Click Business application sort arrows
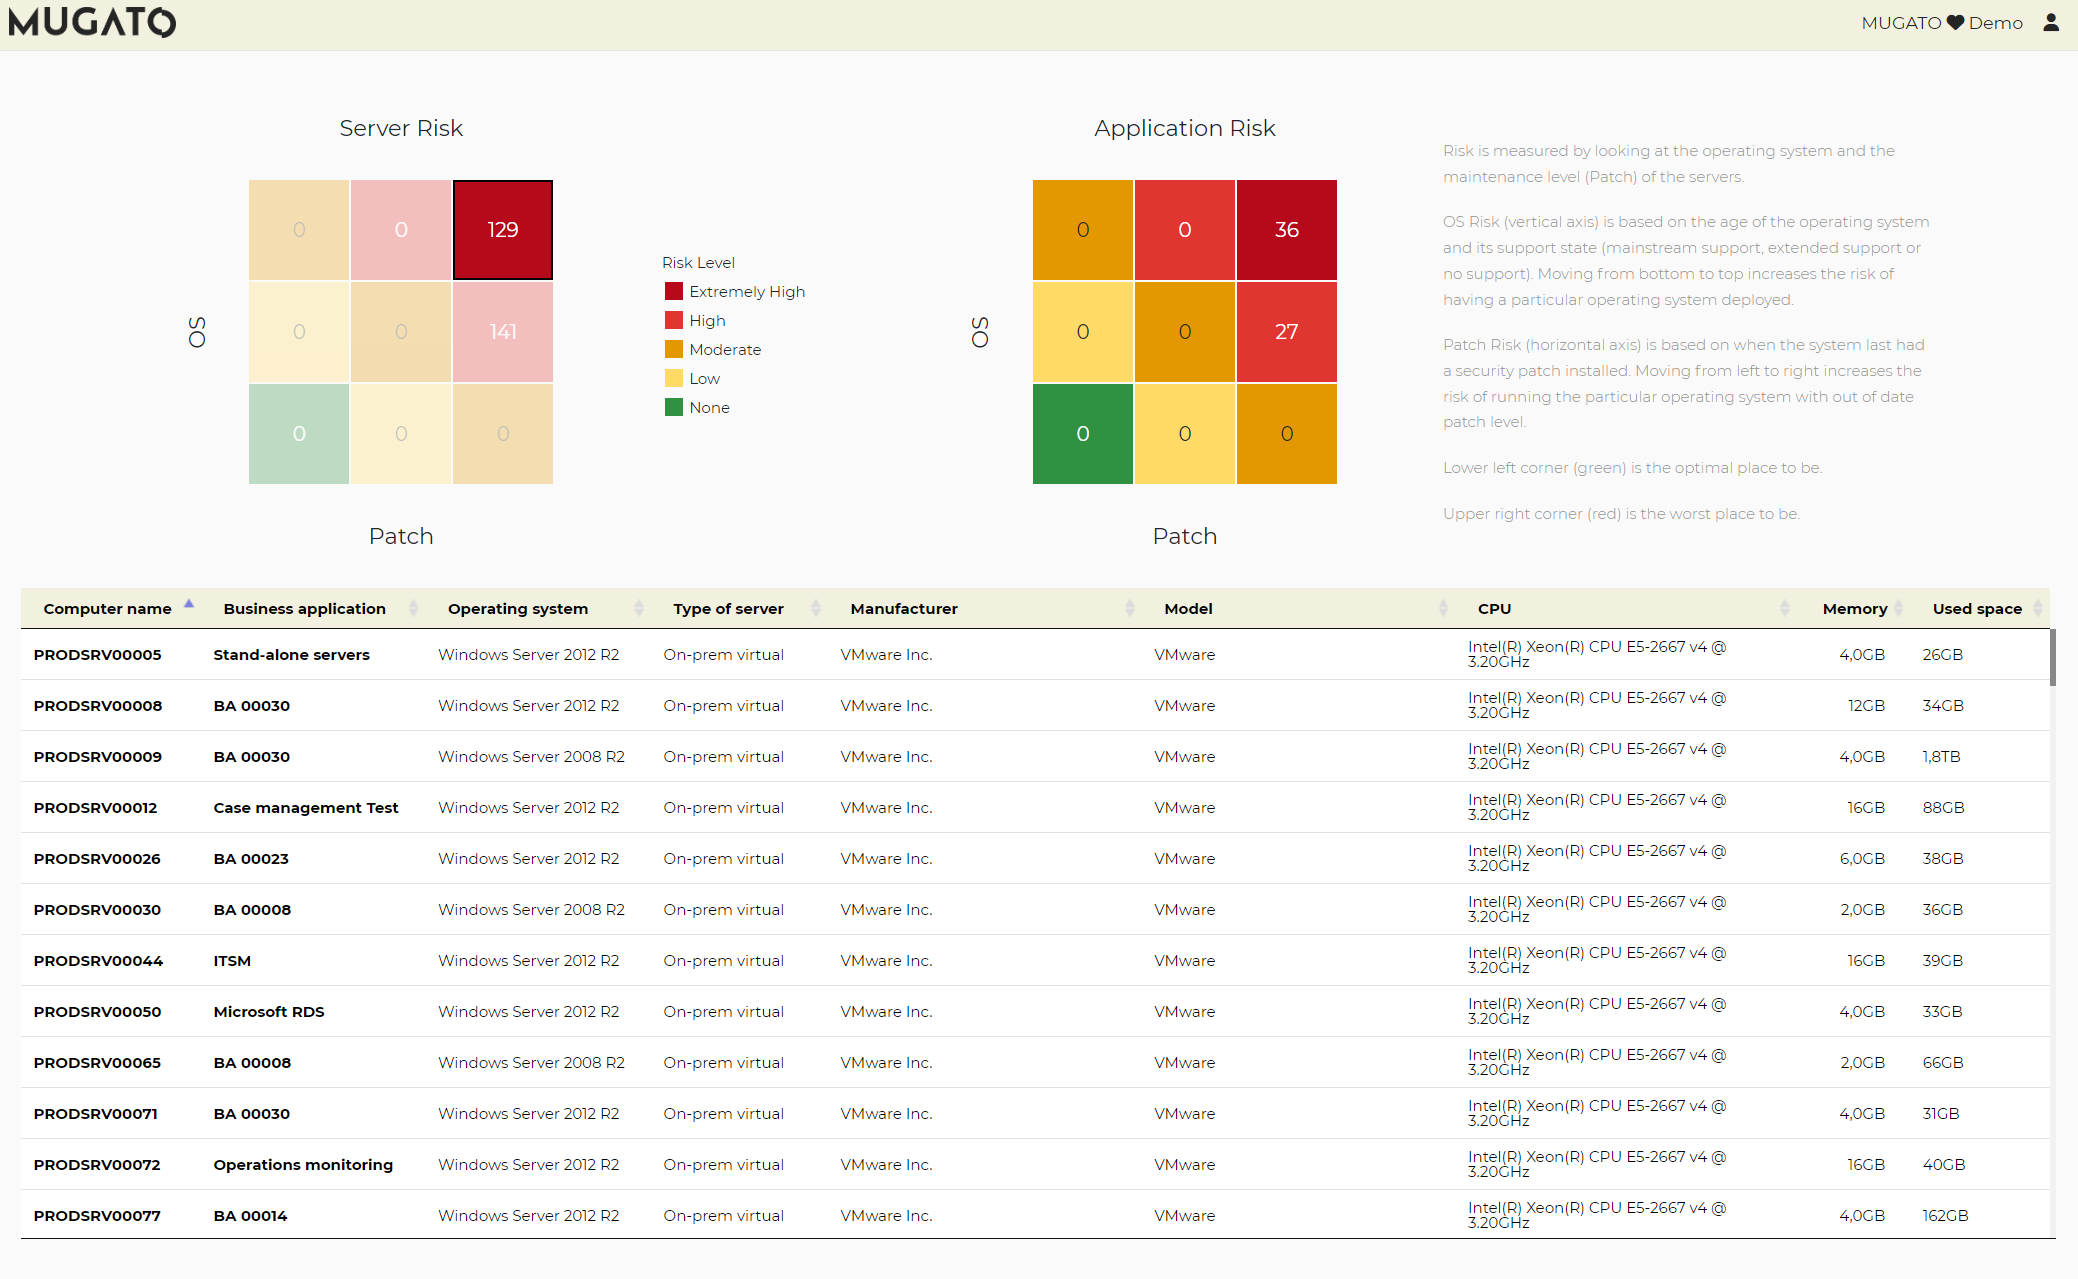2078x1279 pixels. (x=413, y=608)
